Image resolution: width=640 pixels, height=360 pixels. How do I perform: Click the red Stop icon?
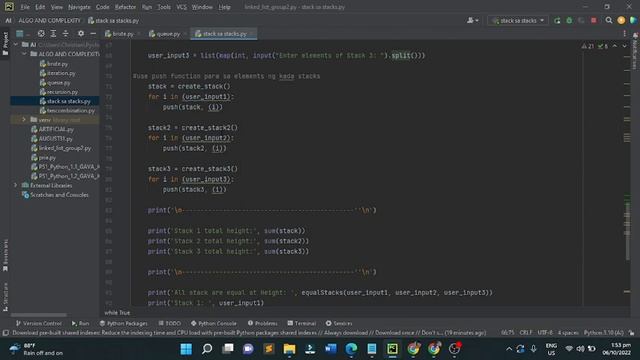[x=593, y=20]
